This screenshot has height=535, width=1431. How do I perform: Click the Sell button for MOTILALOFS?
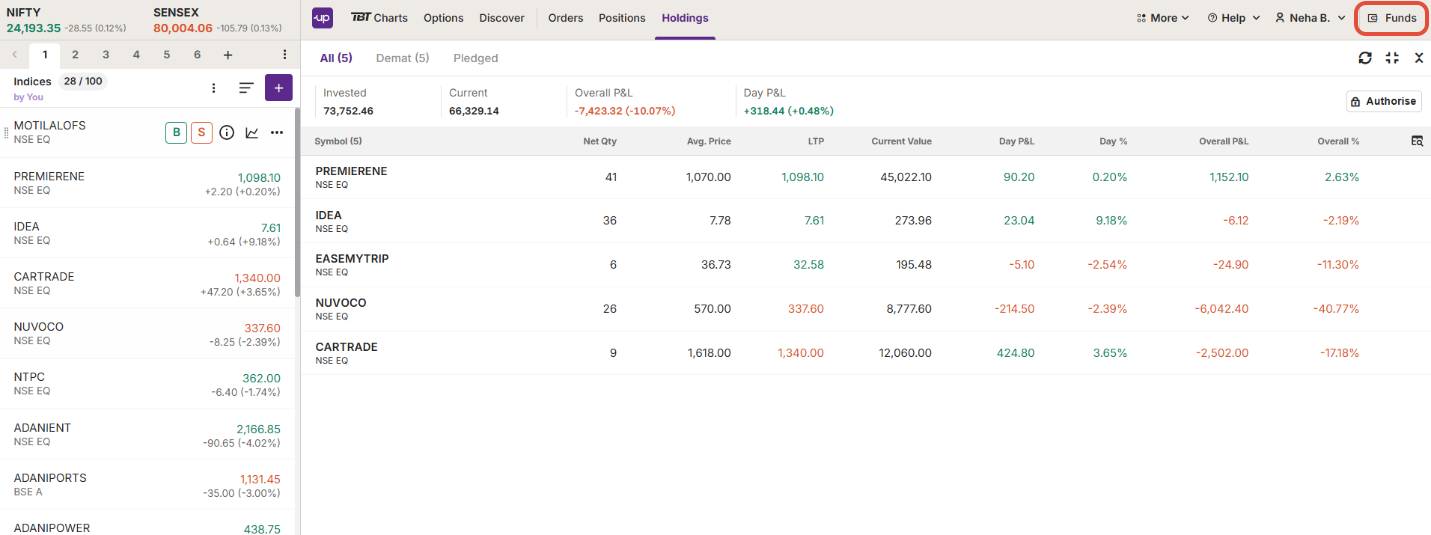(202, 133)
